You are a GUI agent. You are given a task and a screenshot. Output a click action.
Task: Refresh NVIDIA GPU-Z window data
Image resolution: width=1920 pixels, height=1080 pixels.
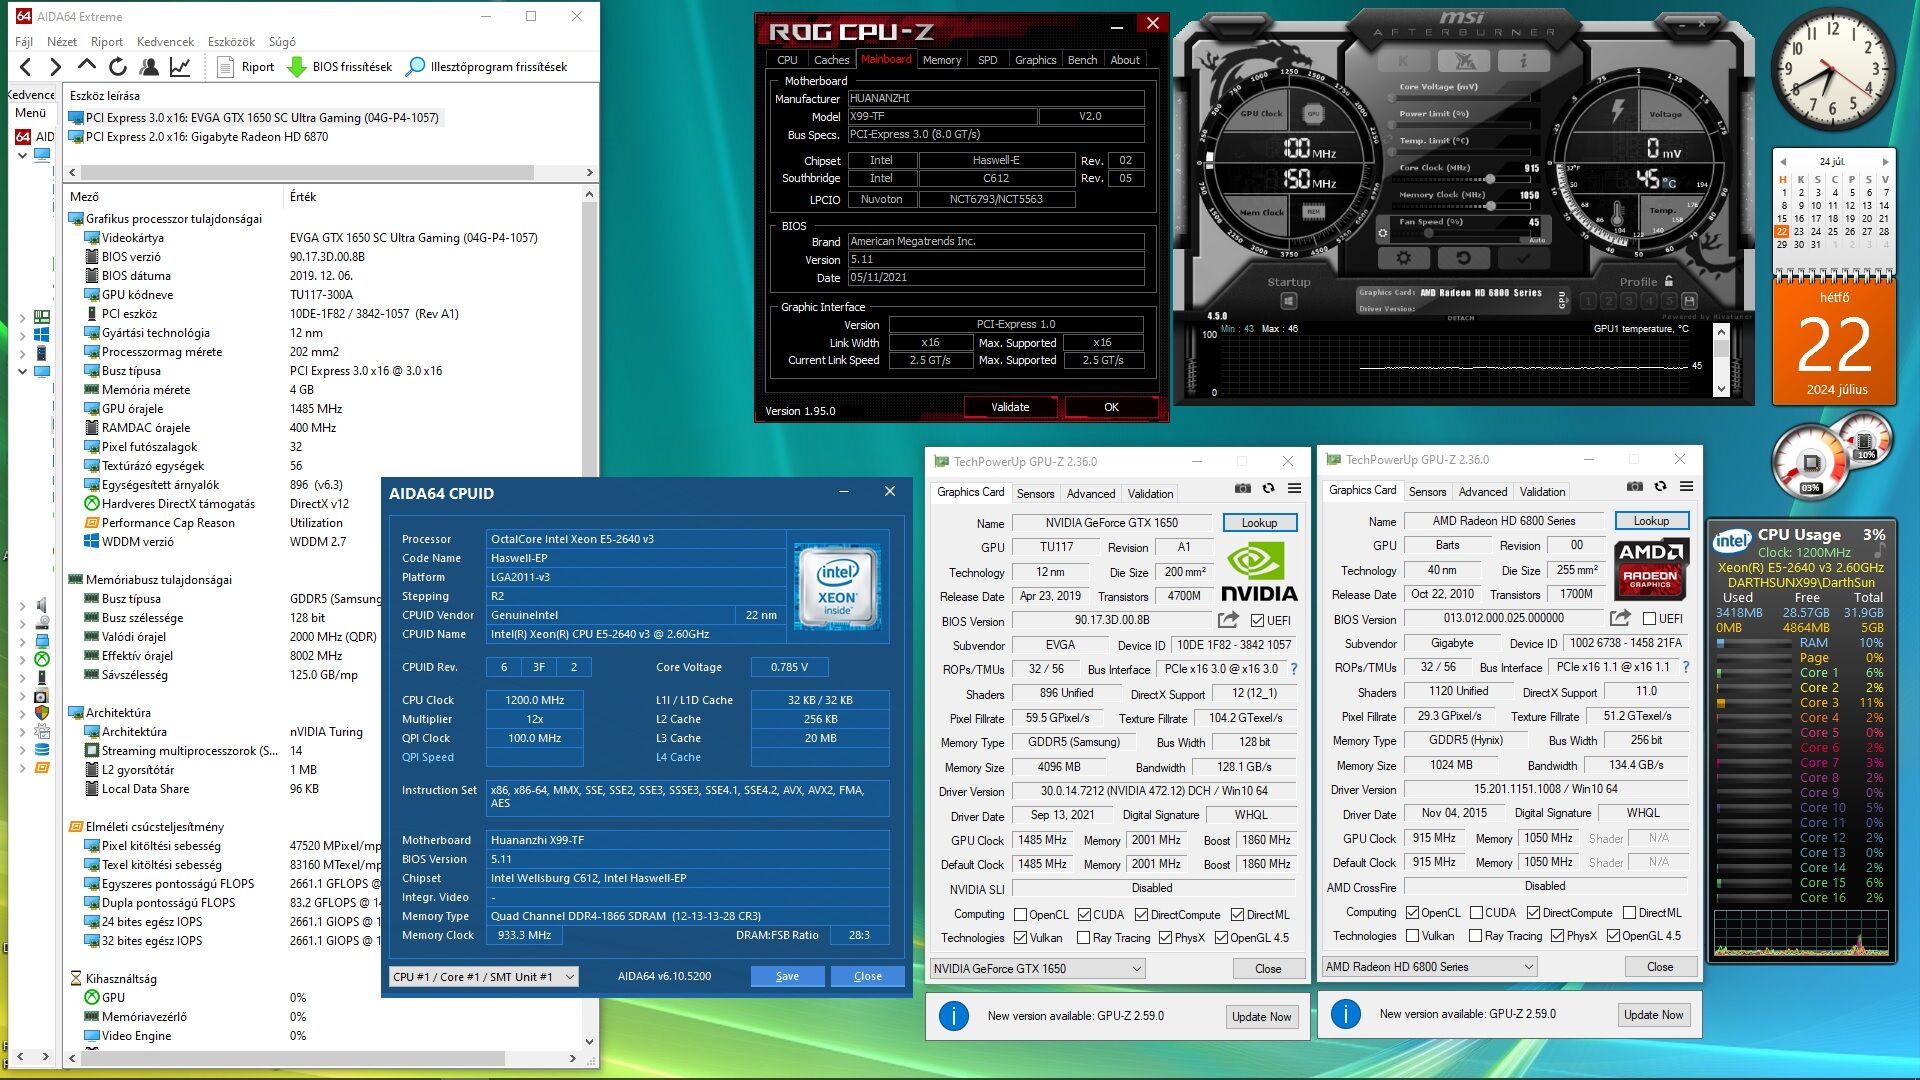pyautogui.click(x=1268, y=489)
